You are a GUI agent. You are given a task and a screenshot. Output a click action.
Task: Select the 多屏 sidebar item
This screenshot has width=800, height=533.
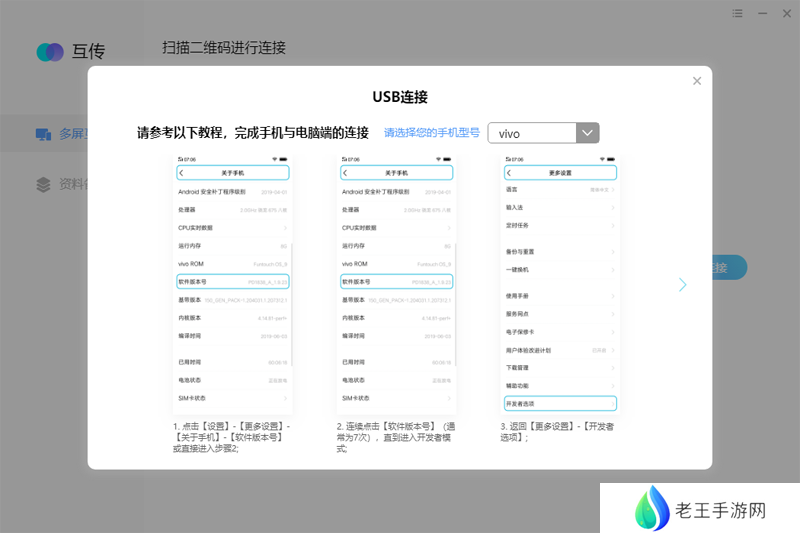click(x=44, y=134)
